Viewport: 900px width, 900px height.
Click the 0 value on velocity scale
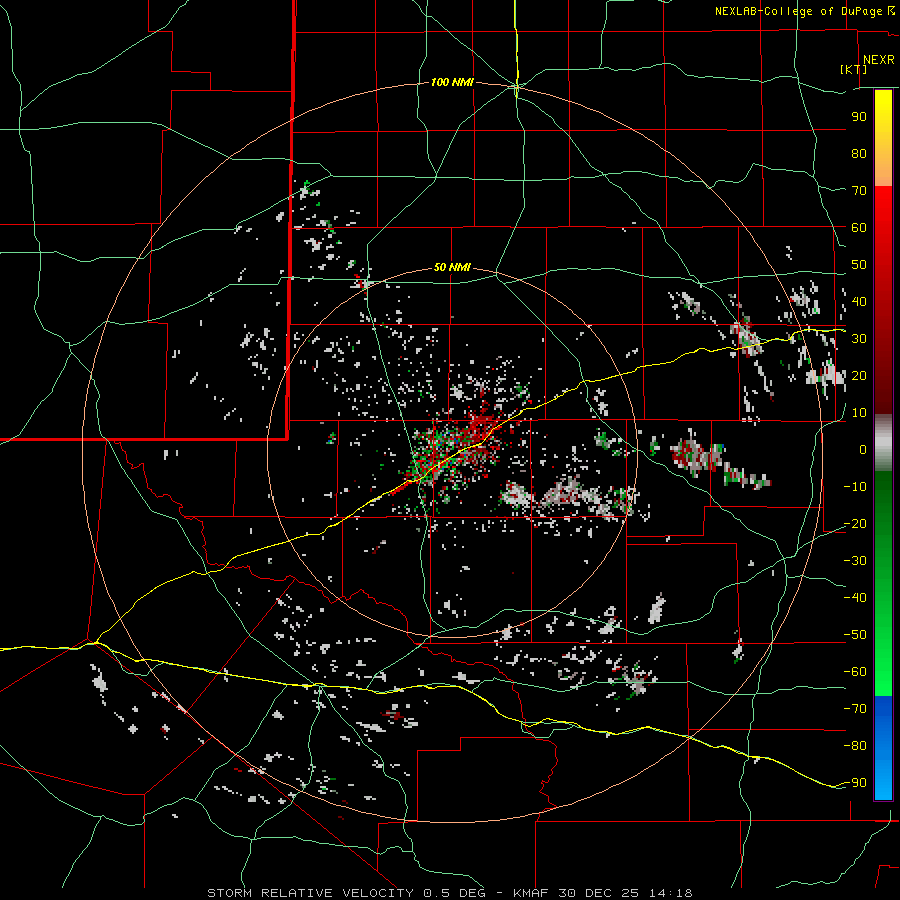tap(863, 449)
